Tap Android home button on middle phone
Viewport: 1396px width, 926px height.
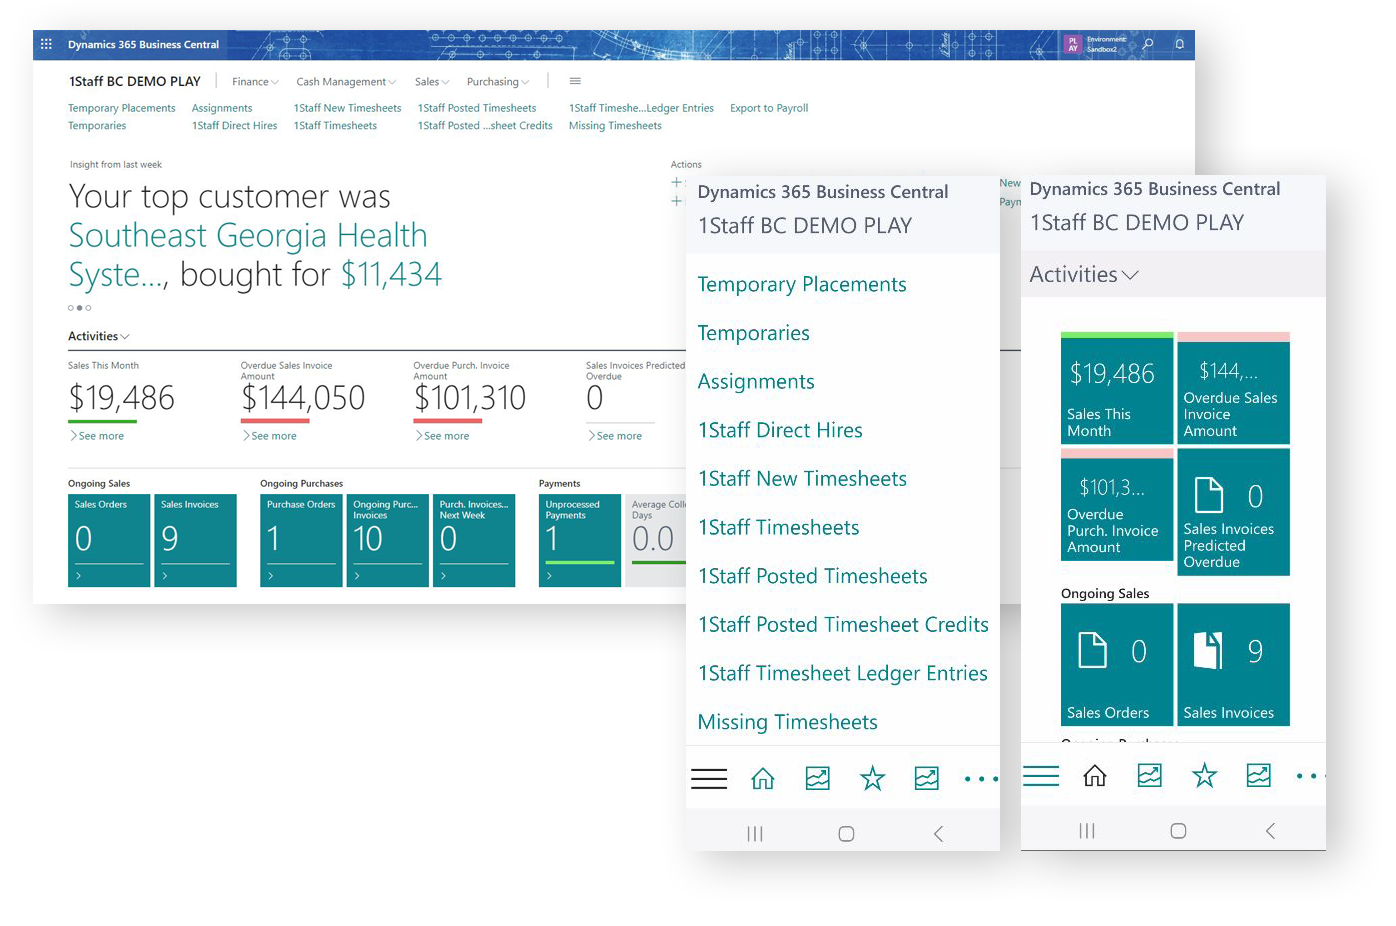(846, 834)
